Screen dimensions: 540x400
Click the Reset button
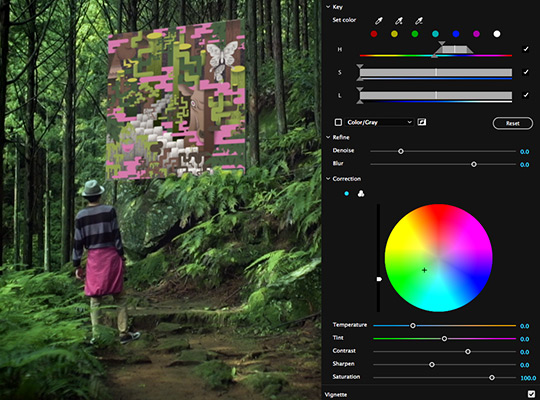tap(513, 123)
